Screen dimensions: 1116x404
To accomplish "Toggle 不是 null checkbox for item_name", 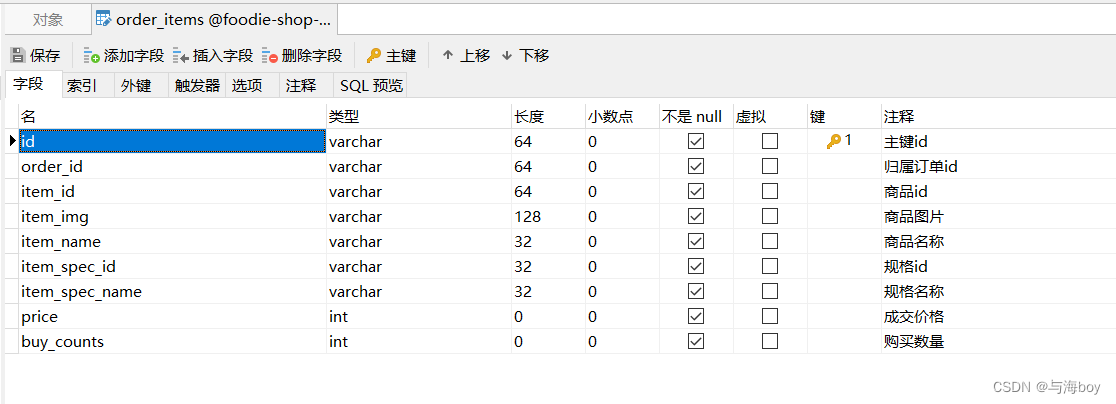I will click(696, 241).
